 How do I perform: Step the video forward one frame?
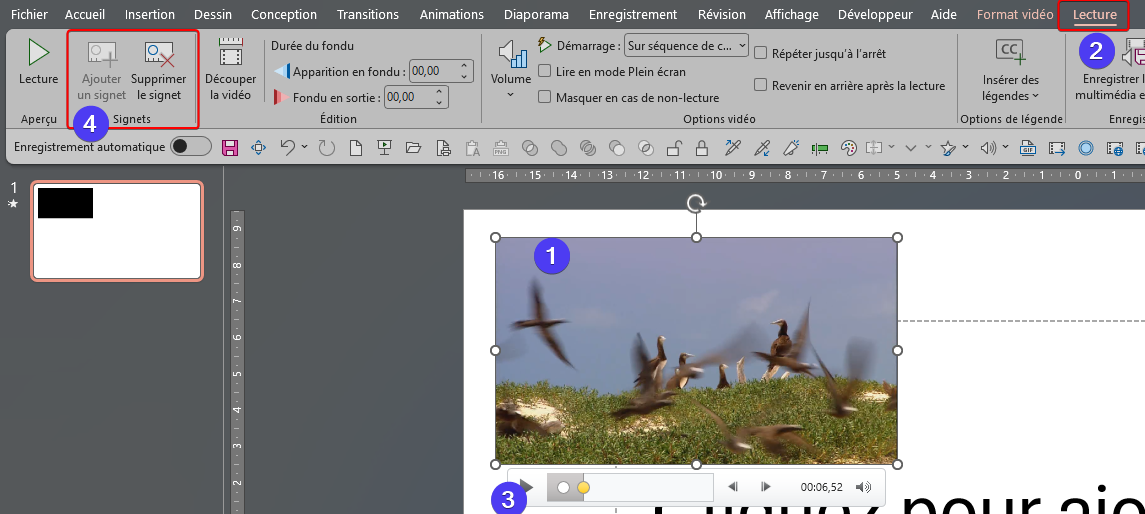766,487
